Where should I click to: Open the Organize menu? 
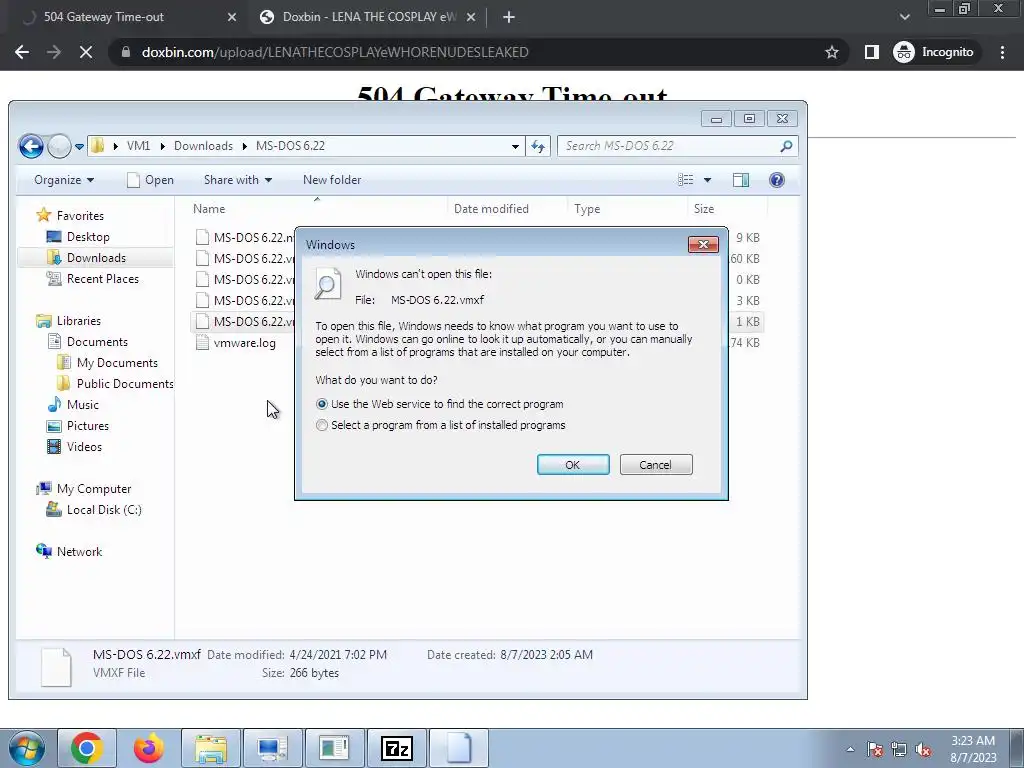pyautogui.click(x=64, y=180)
